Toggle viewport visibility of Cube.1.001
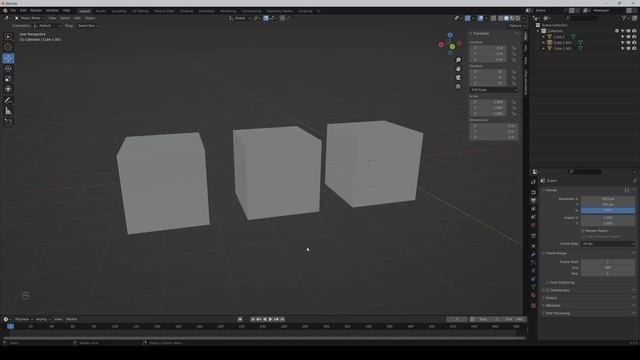Screen dimensions: 640x360 (629, 42)
